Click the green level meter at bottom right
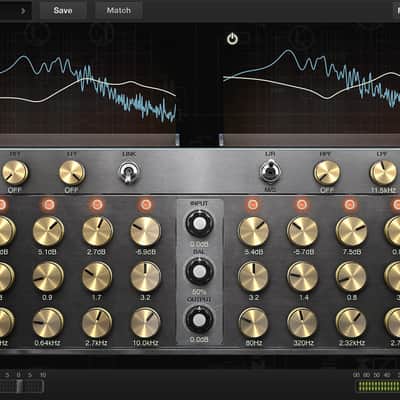This screenshot has width=400, height=400. pyautogui.click(x=377, y=387)
